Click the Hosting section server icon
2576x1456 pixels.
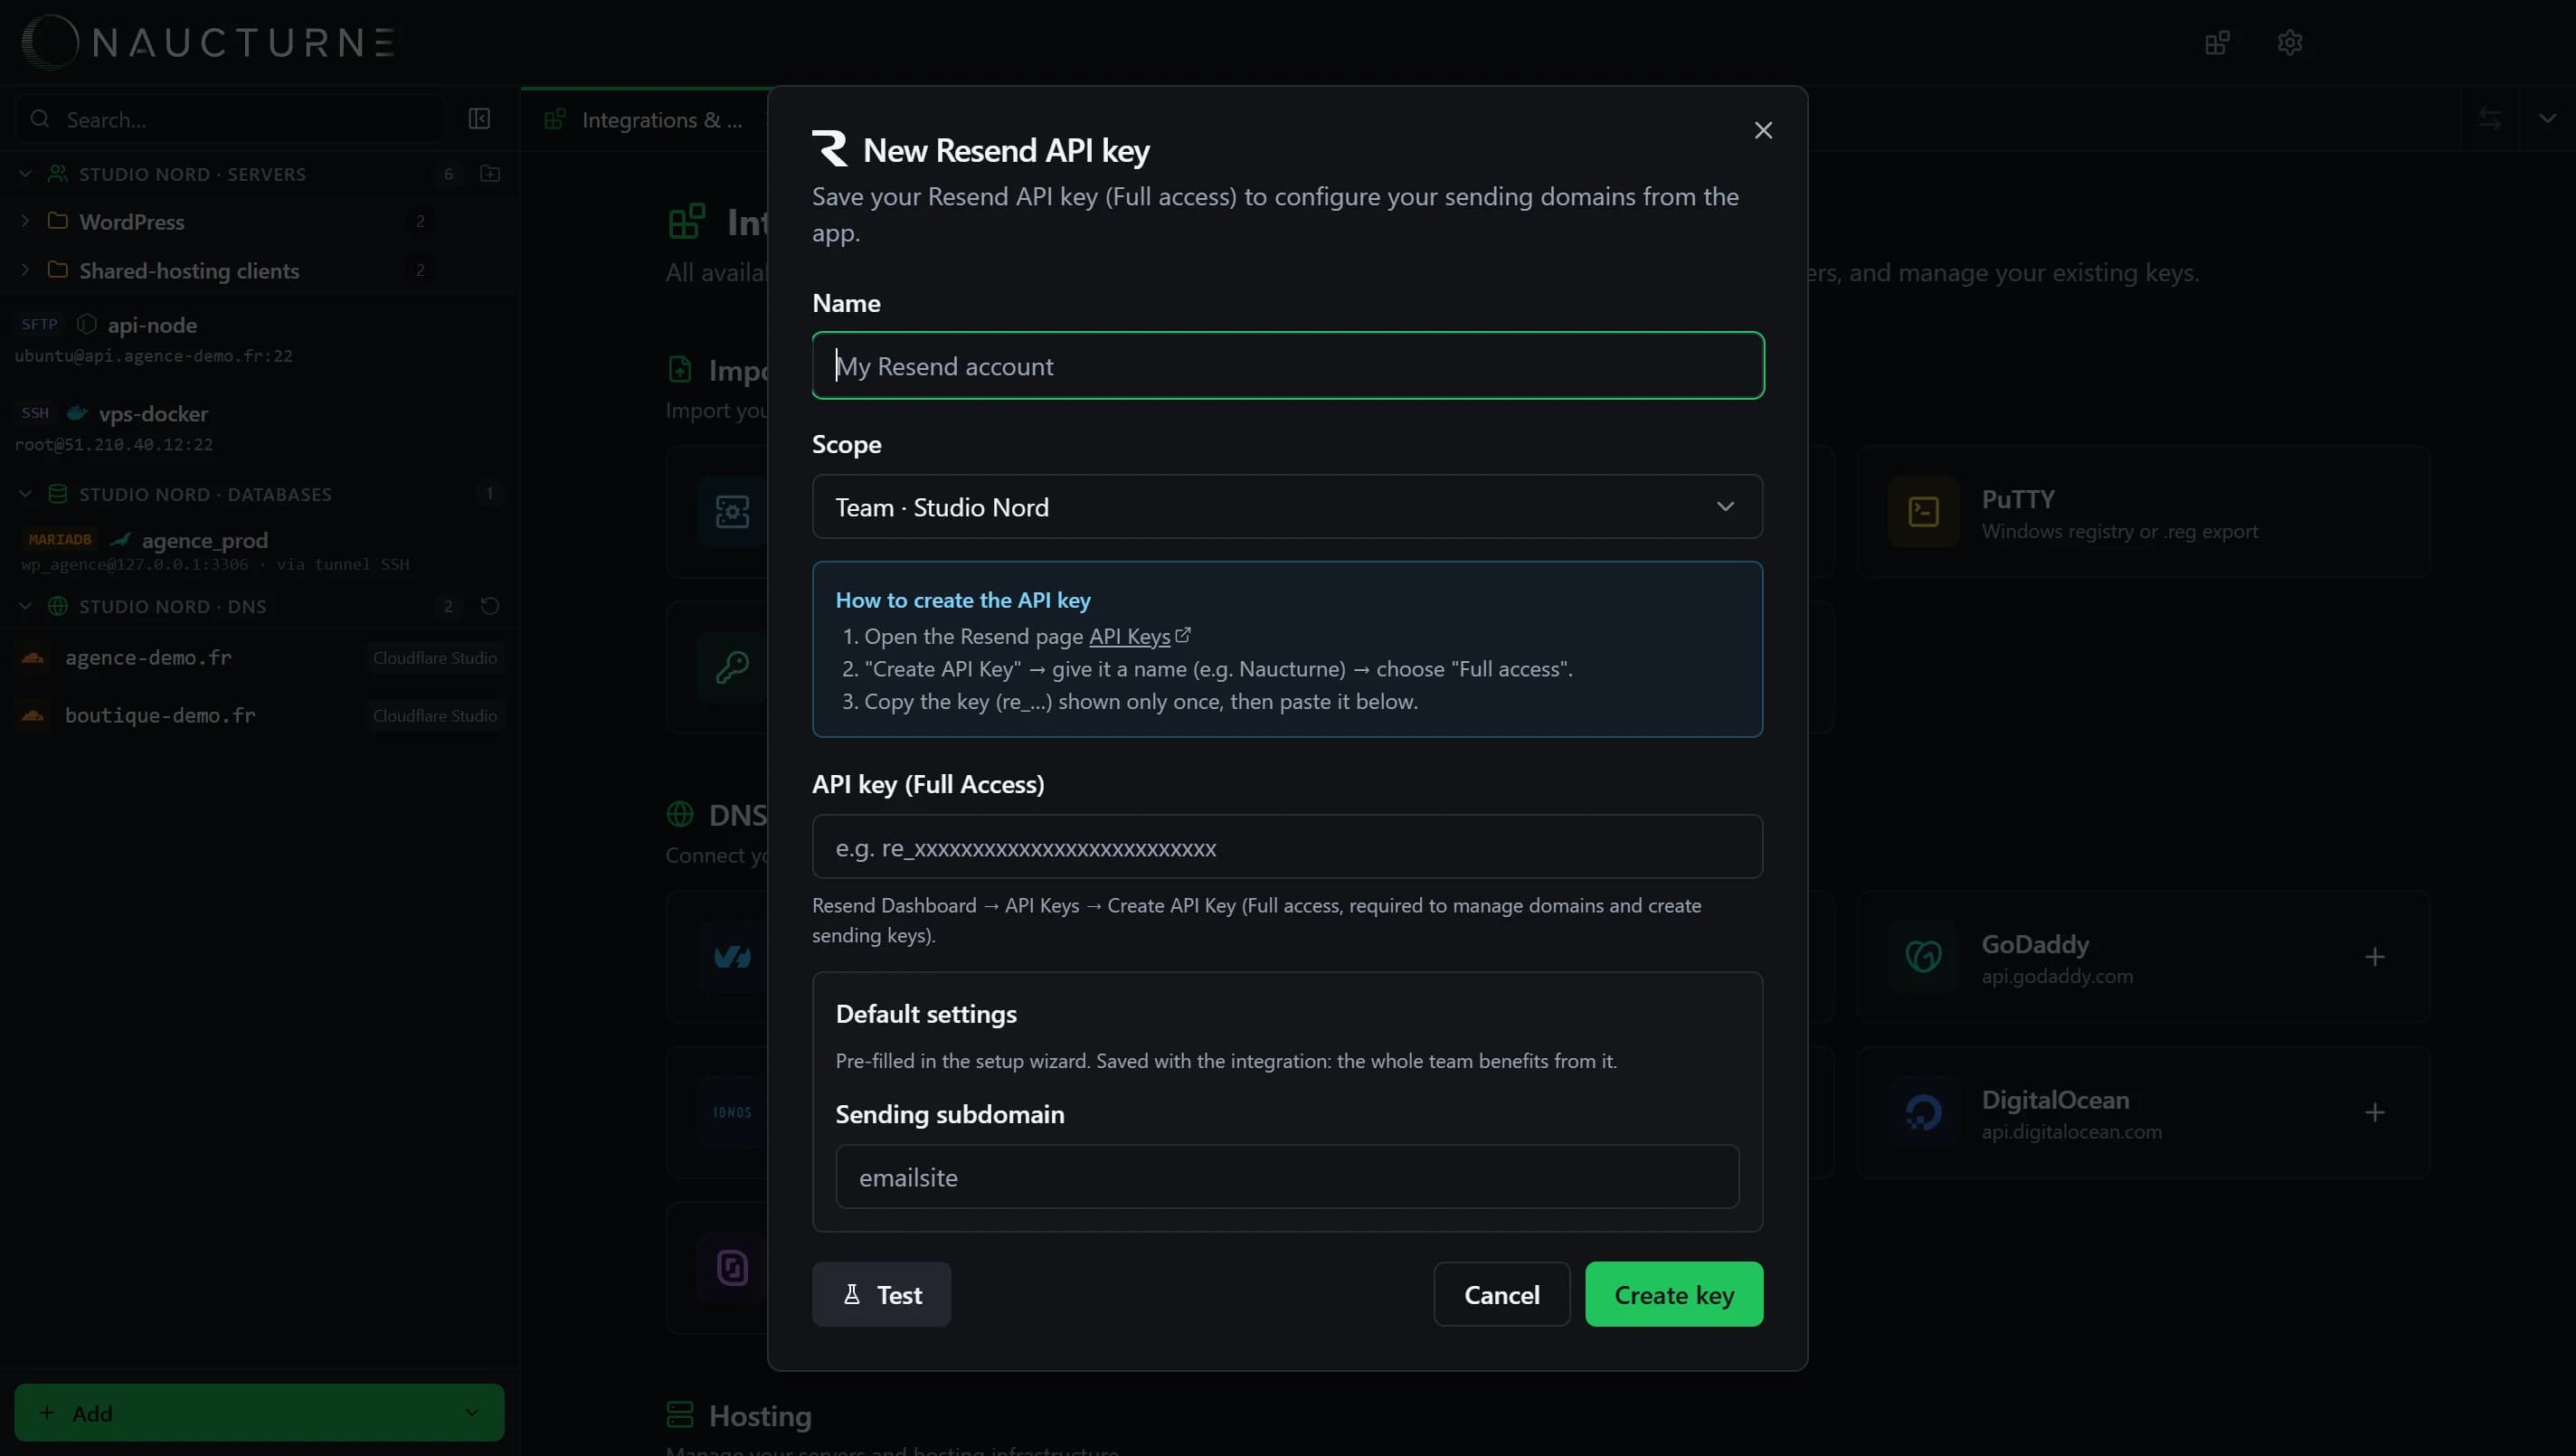(680, 1415)
